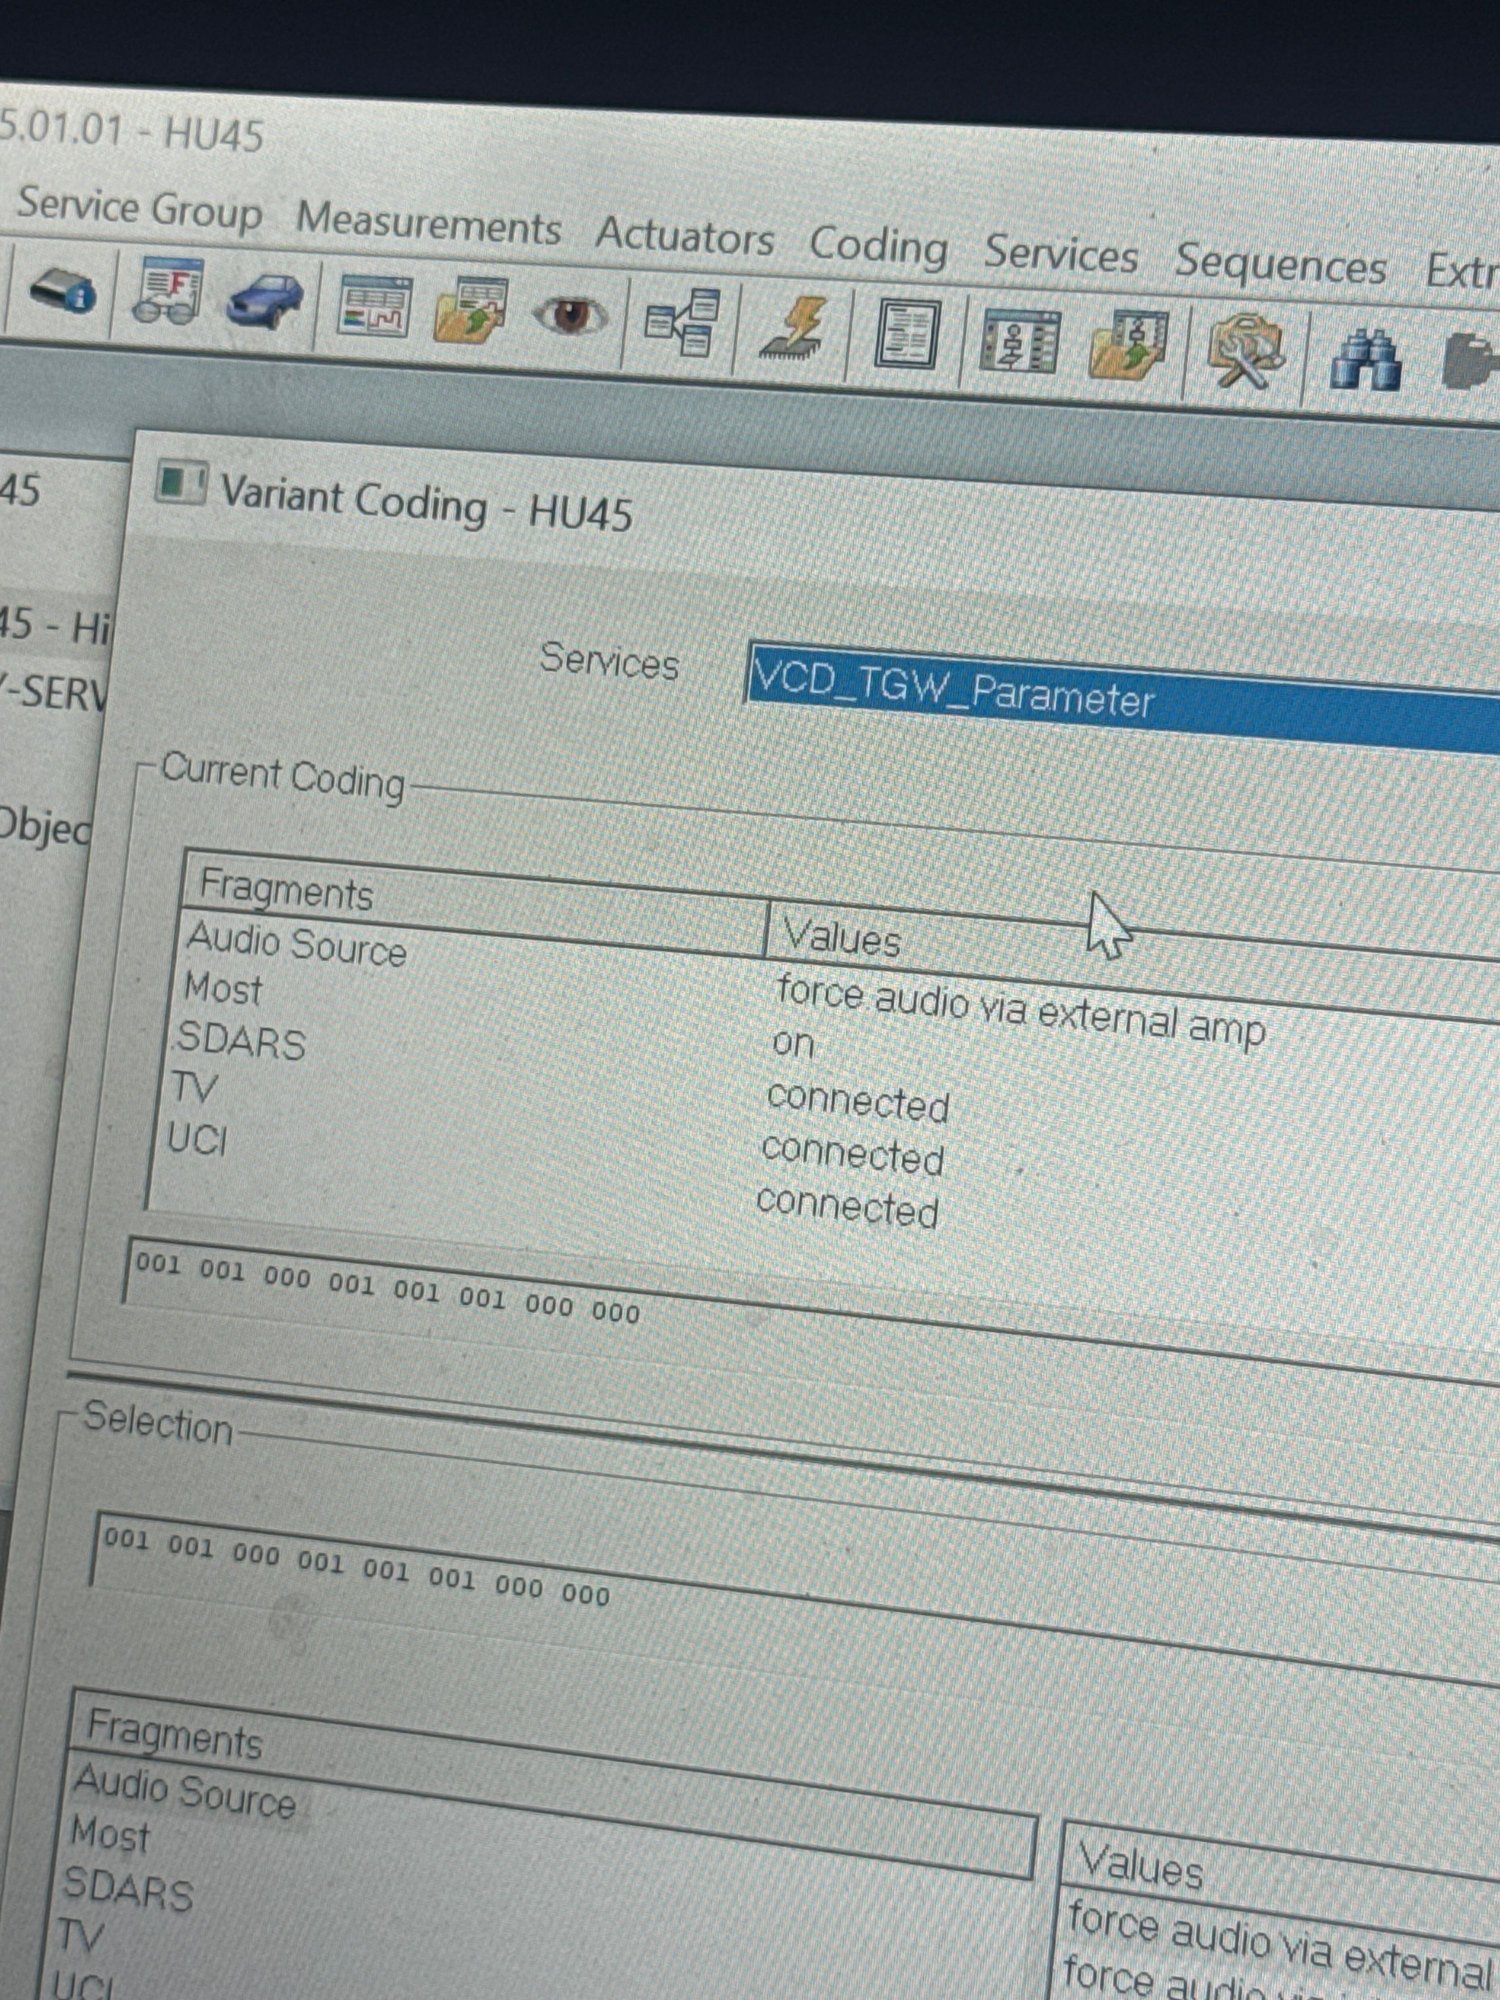1500x2000 pixels.
Task: Click the folder with table and green arrow icon
Action: click(470, 310)
